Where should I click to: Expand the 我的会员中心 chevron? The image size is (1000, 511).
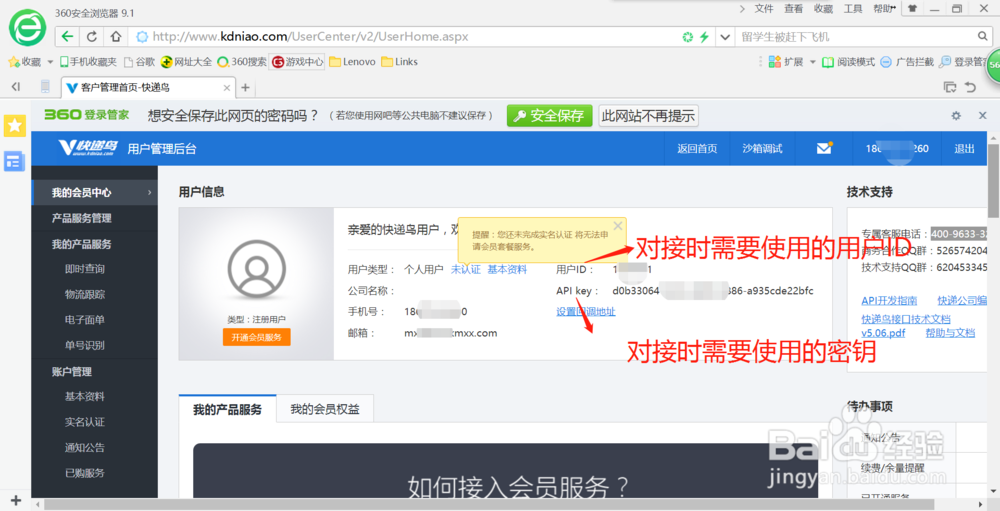pos(149,193)
